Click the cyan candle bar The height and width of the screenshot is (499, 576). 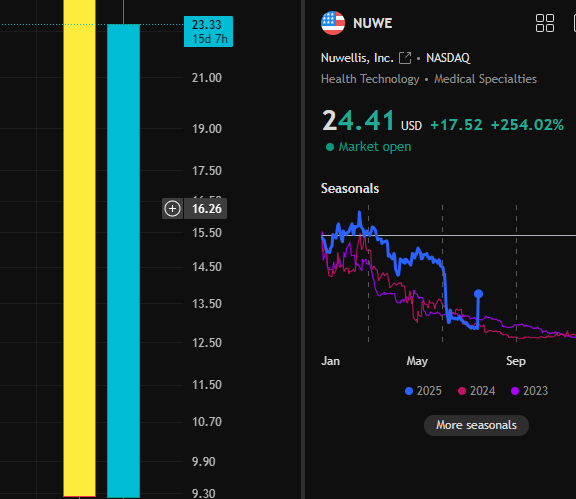tap(123, 261)
